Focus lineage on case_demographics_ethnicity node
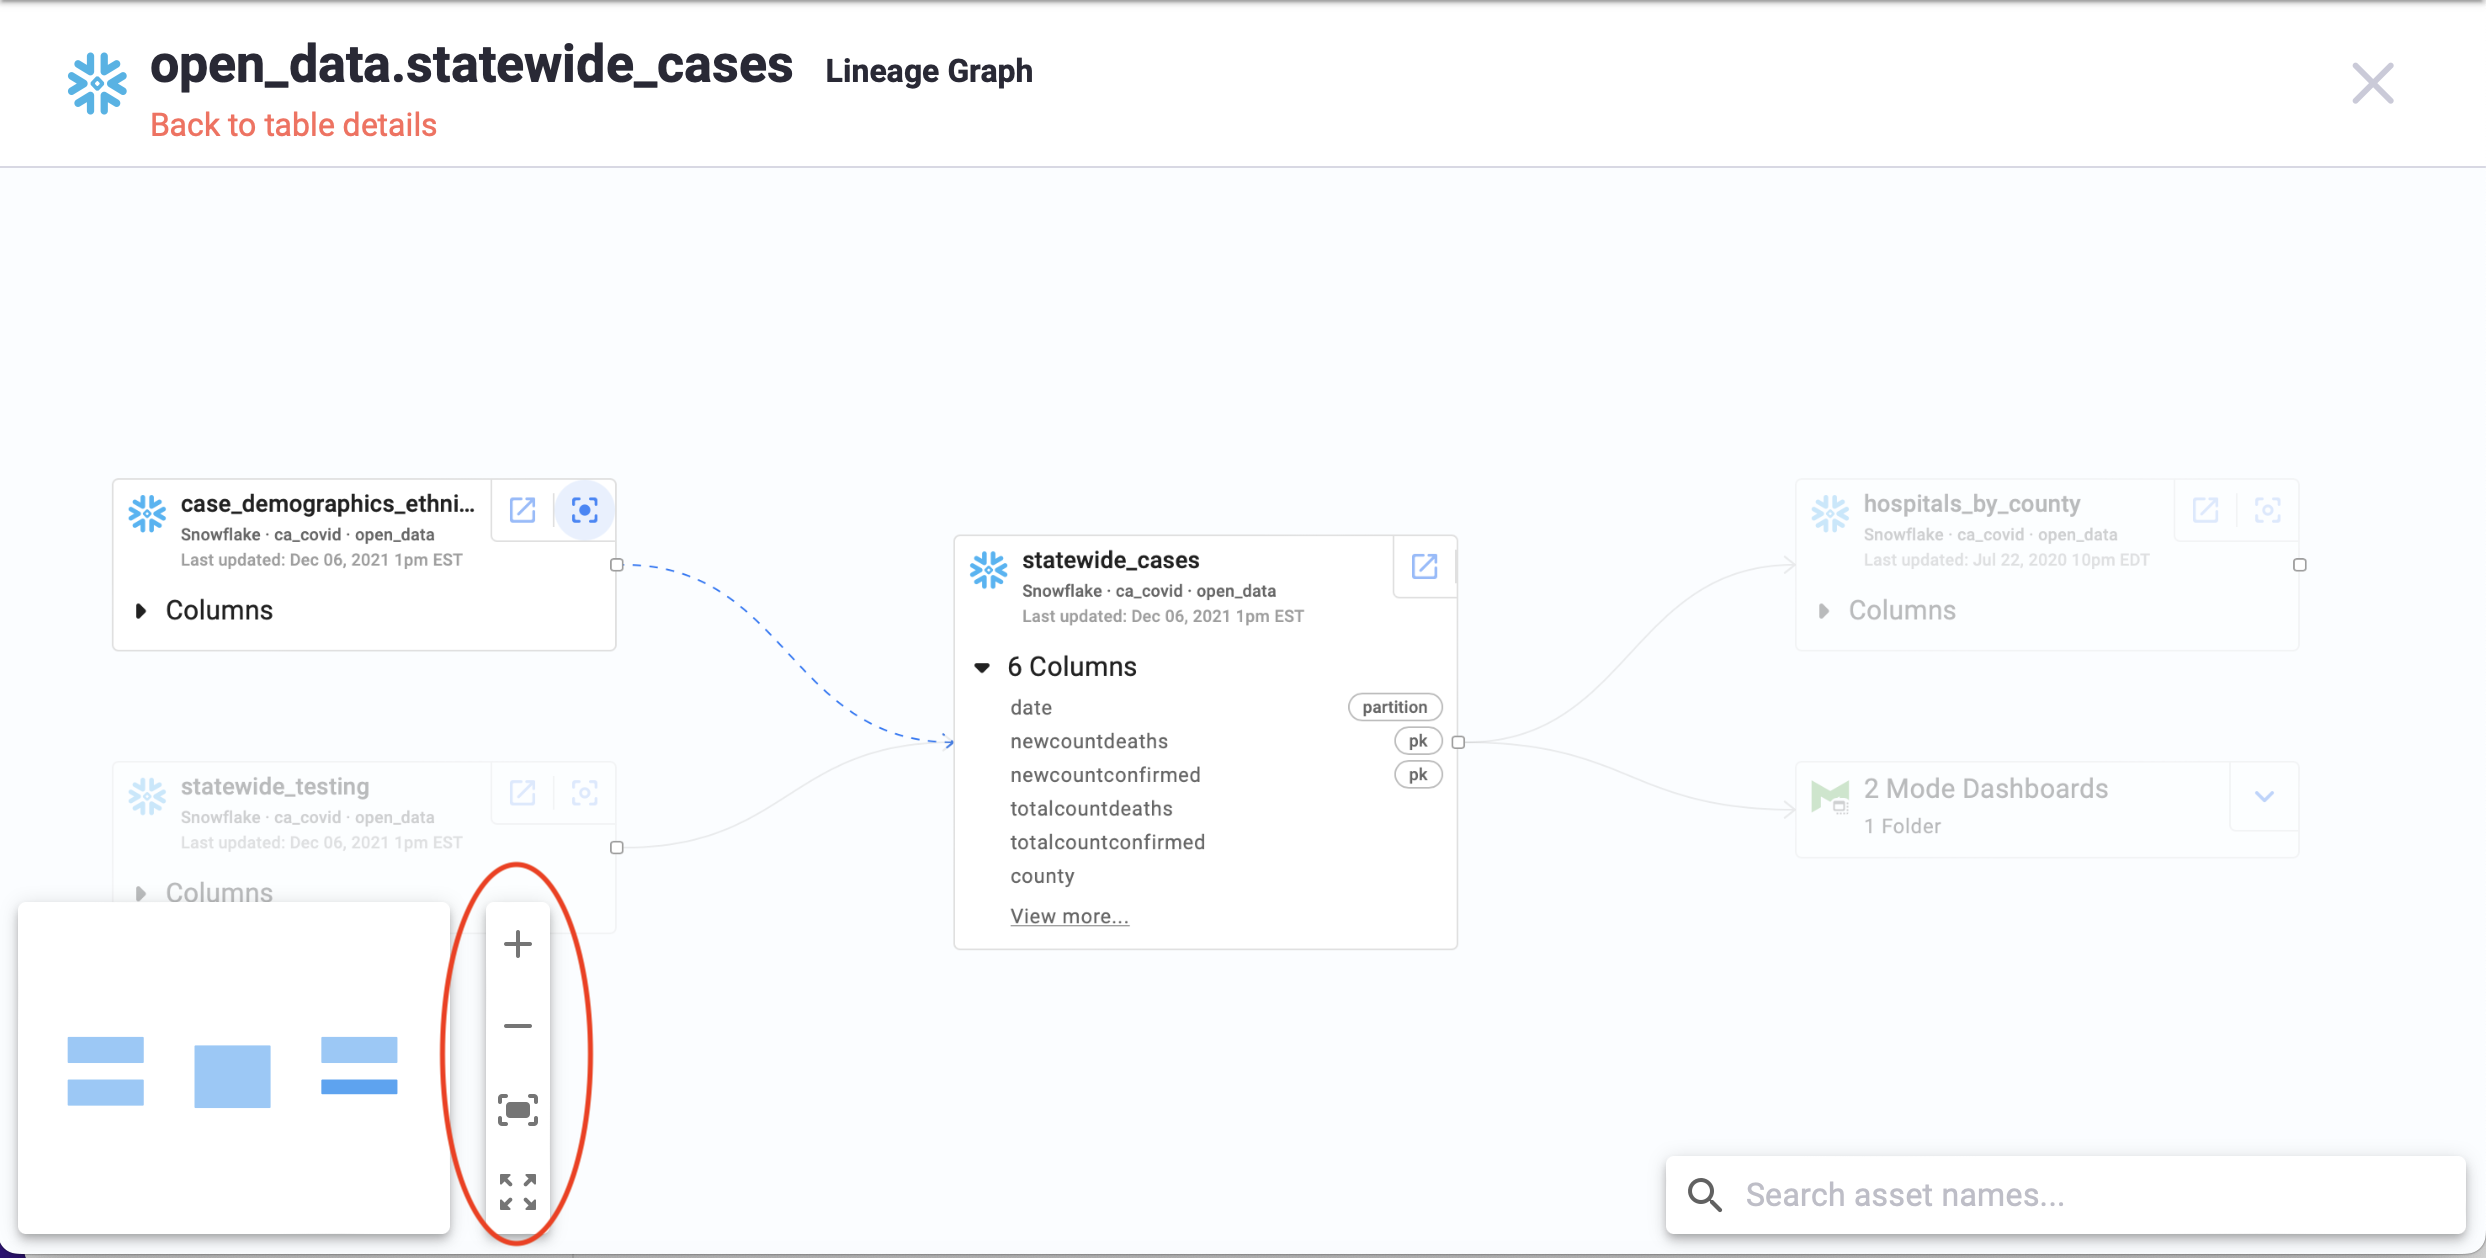This screenshot has width=2486, height=1258. click(585, 510)
